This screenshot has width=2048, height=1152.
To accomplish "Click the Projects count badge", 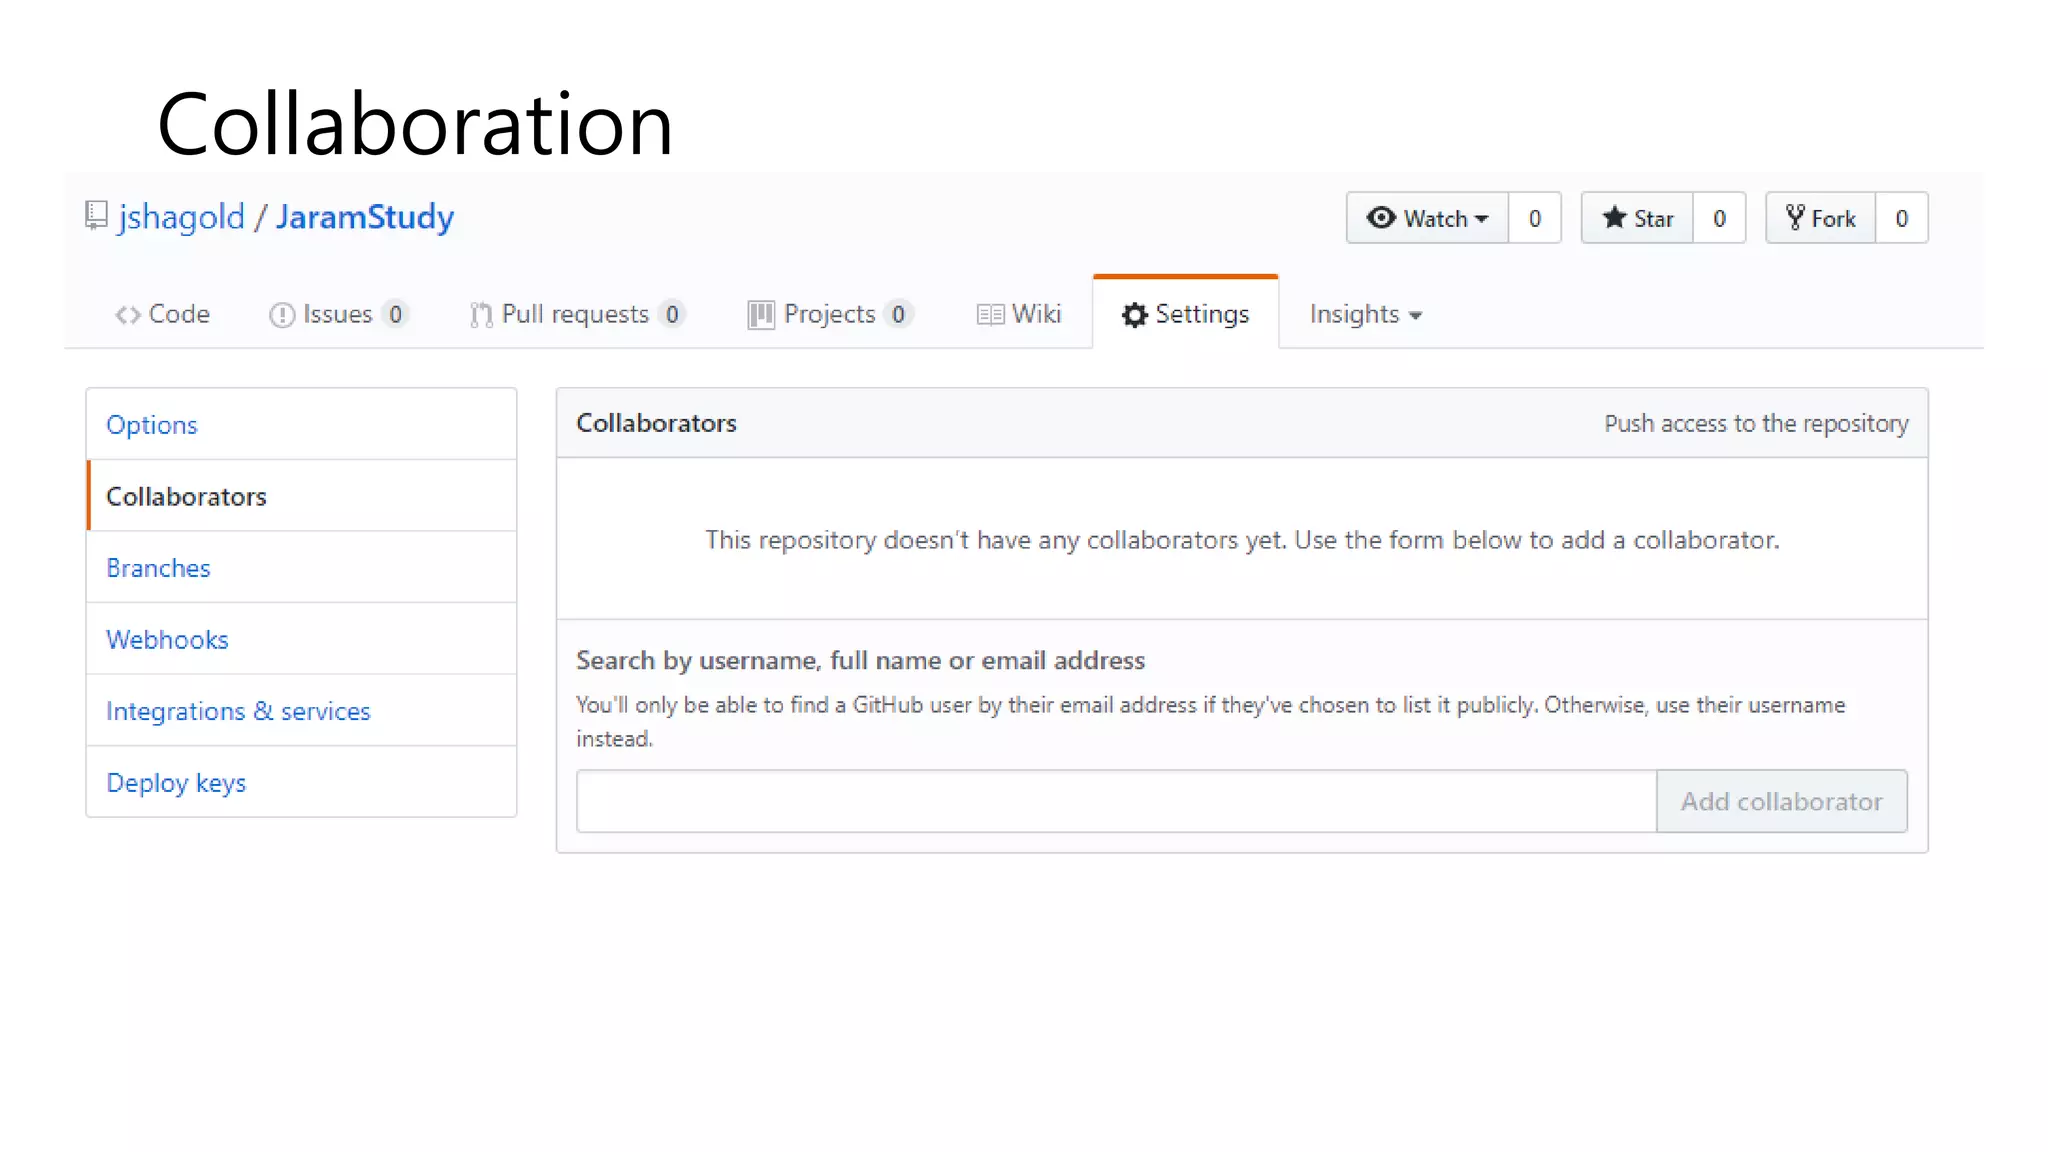I will click(x=899, y=314).
